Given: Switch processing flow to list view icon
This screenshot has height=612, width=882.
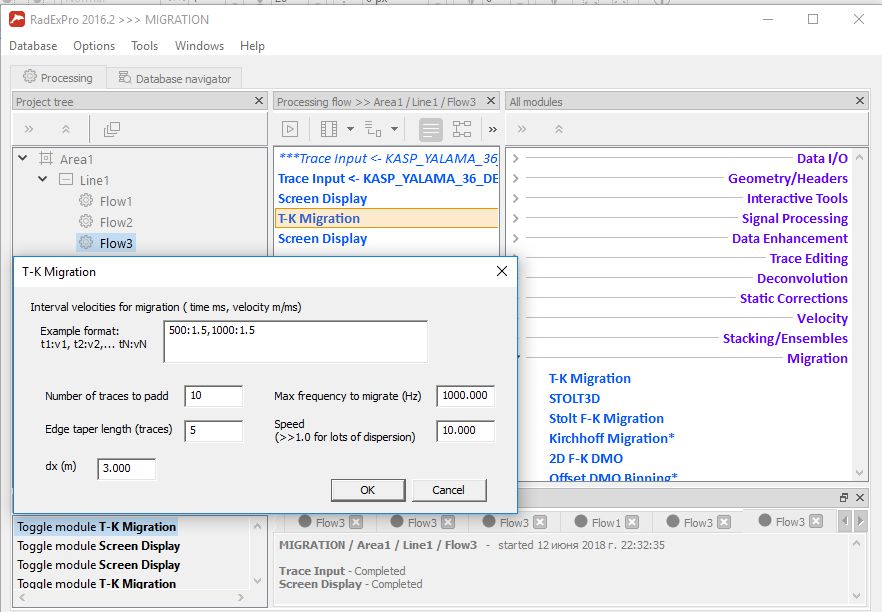Looking at the screenshot, I should (x=431, y=129).
